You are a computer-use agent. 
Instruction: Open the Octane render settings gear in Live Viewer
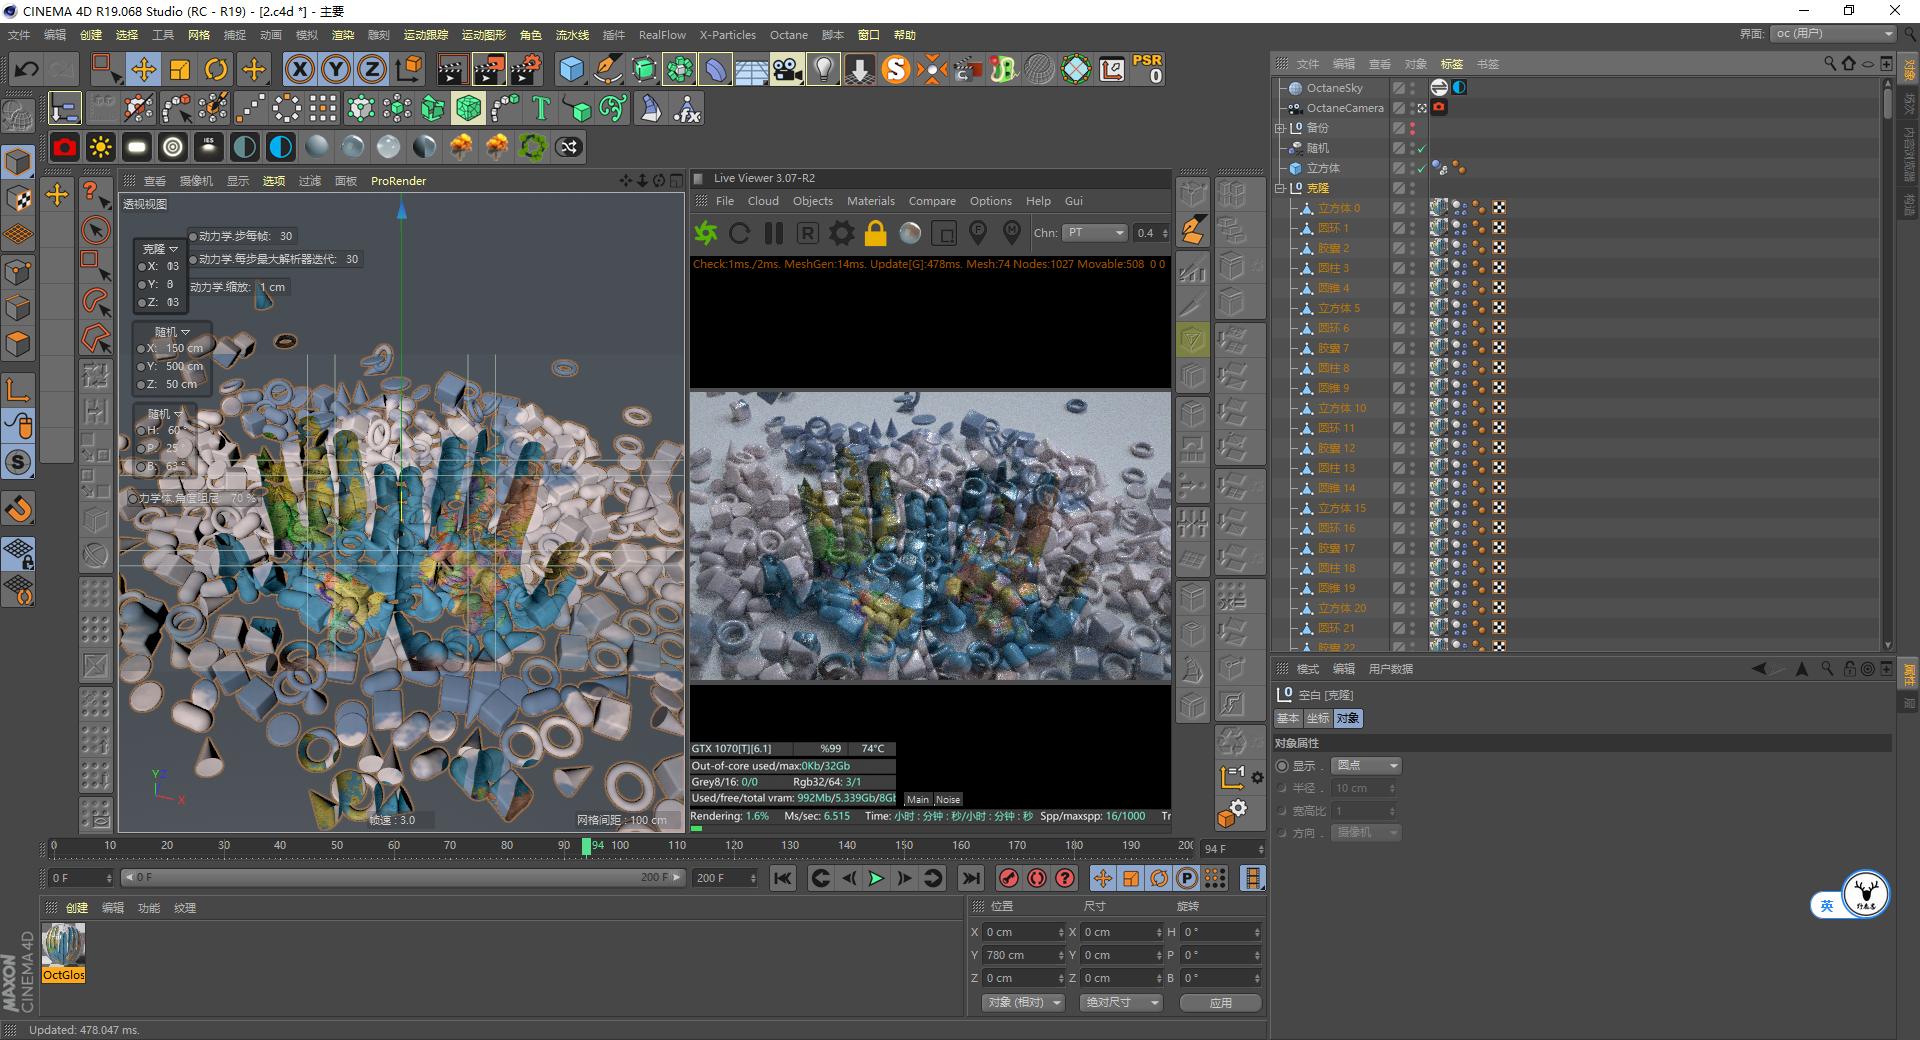coord(840,233)
